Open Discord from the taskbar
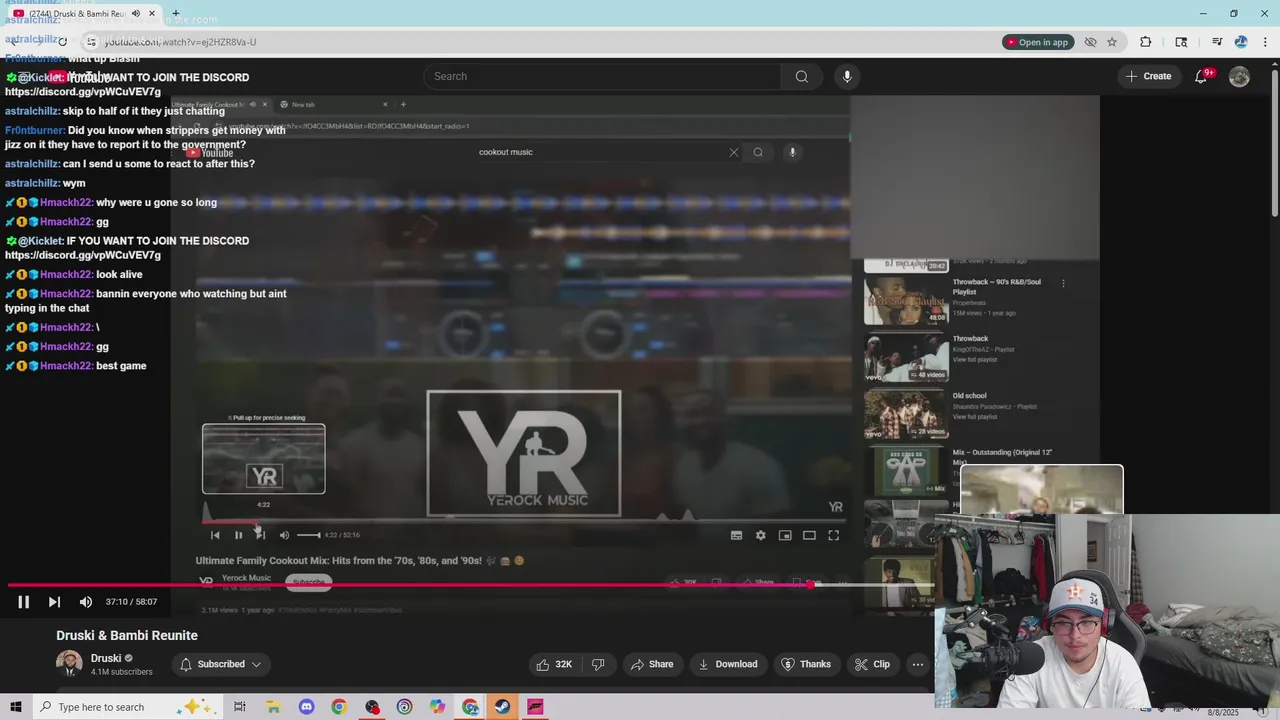The width and height of the screenshot is (1280, 720). 306,707
